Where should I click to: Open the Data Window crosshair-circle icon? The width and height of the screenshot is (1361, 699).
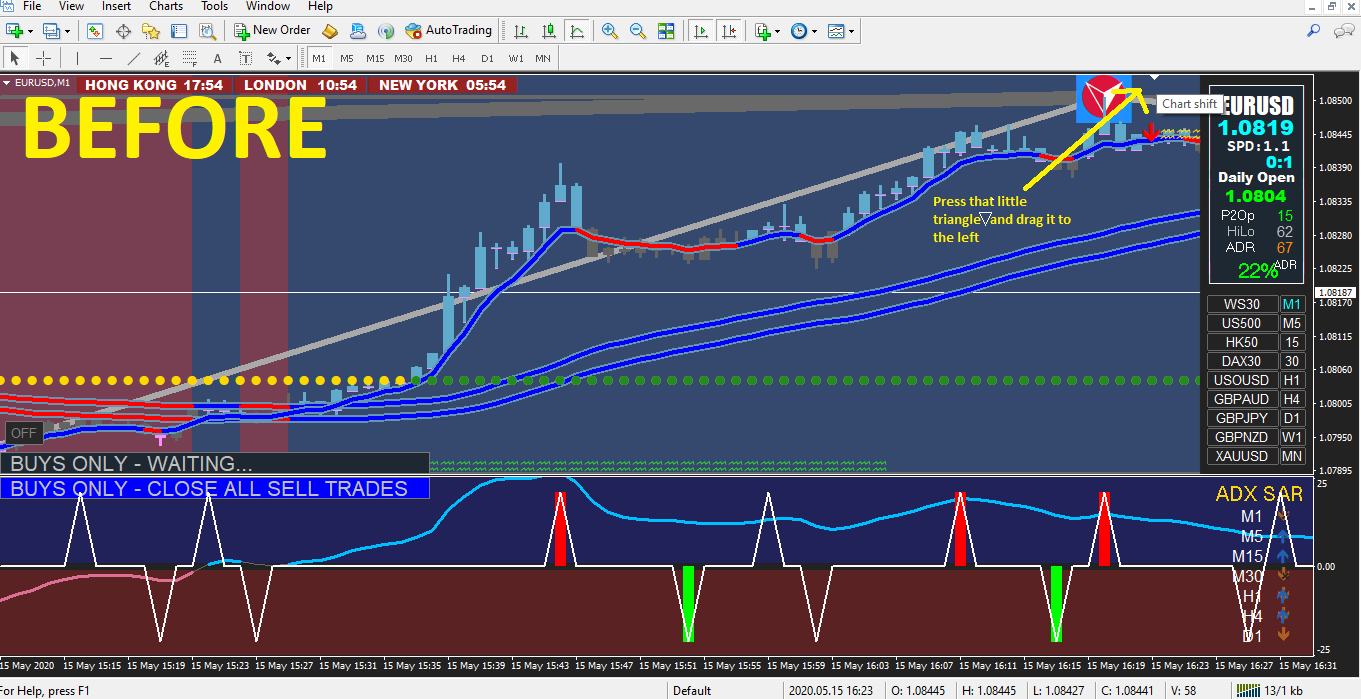tap(124, 31)
